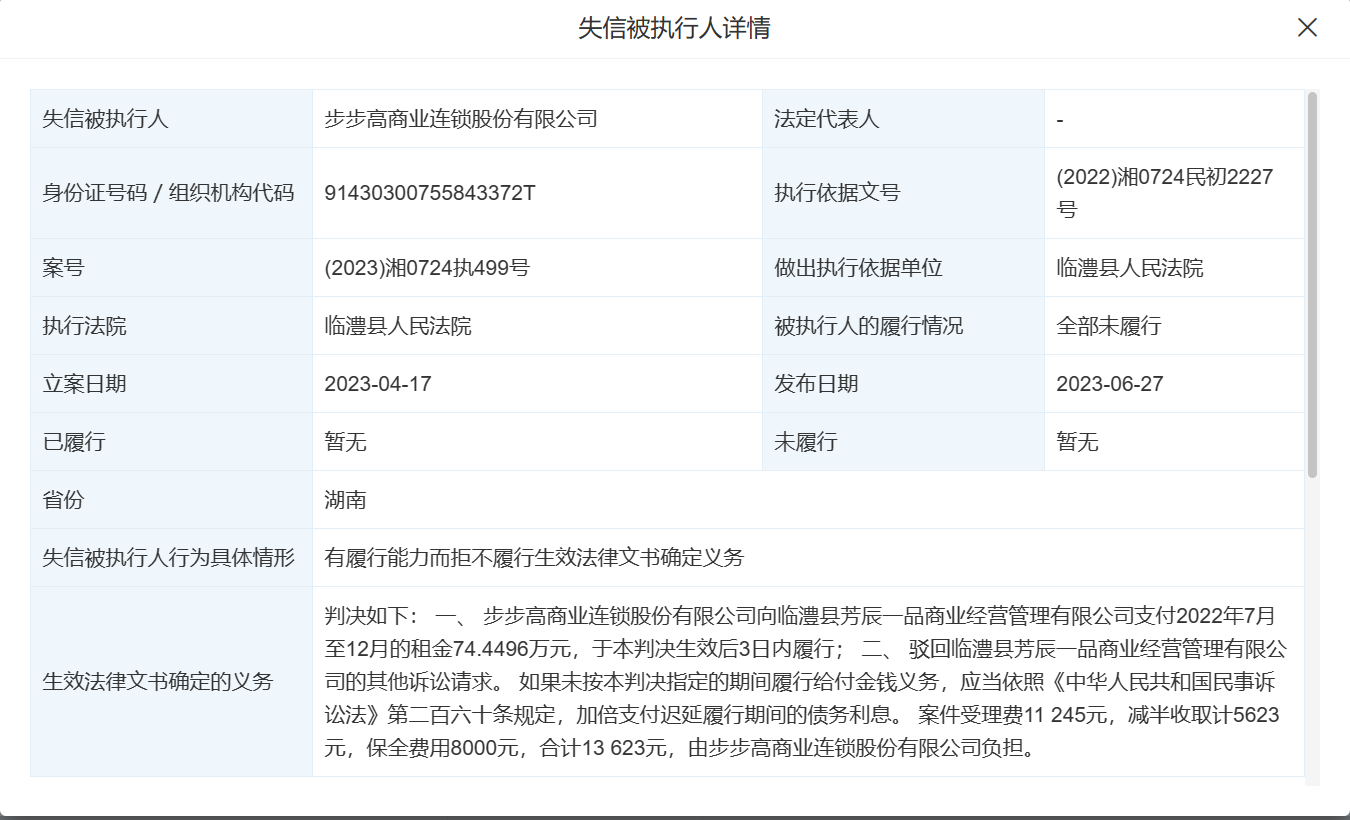Image resolution: width=1350 pixels, height=820 pixels.
Task: Click publish date 2023-06-27
Action: pyautogui.click(x=1110, y=384)
